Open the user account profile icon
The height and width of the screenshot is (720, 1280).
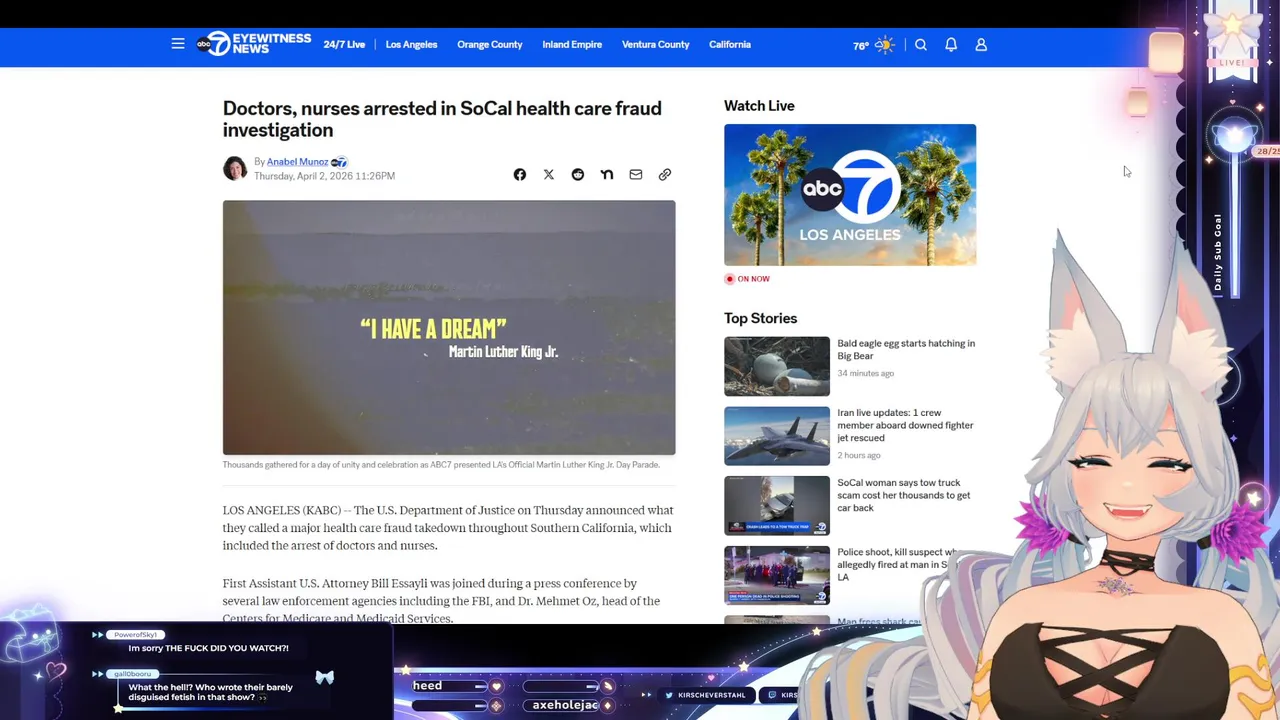click(x=981, y=44)
